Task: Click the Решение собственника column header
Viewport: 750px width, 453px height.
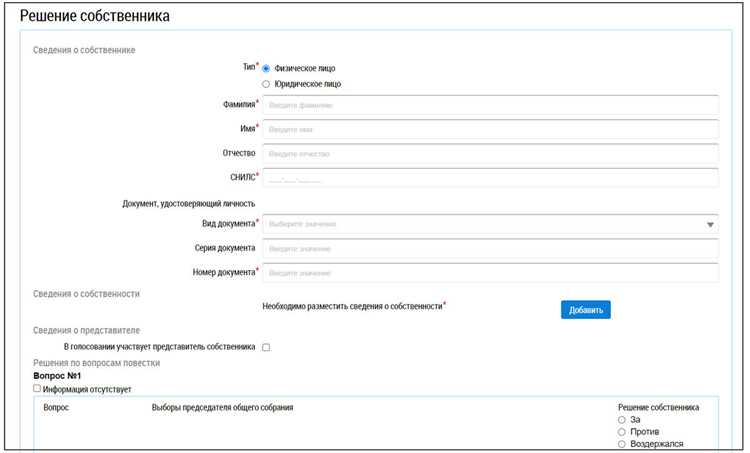Action: pyautogui.click(x=659, y=408)
